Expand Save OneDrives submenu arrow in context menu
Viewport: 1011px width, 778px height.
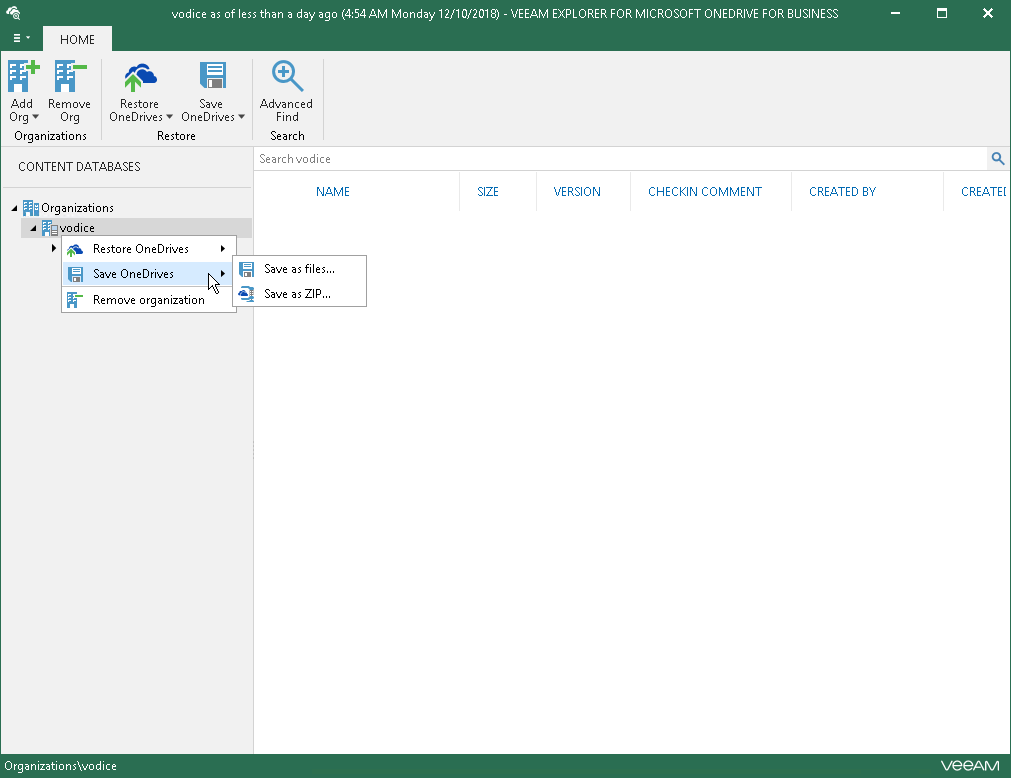[x=223, y=274]
